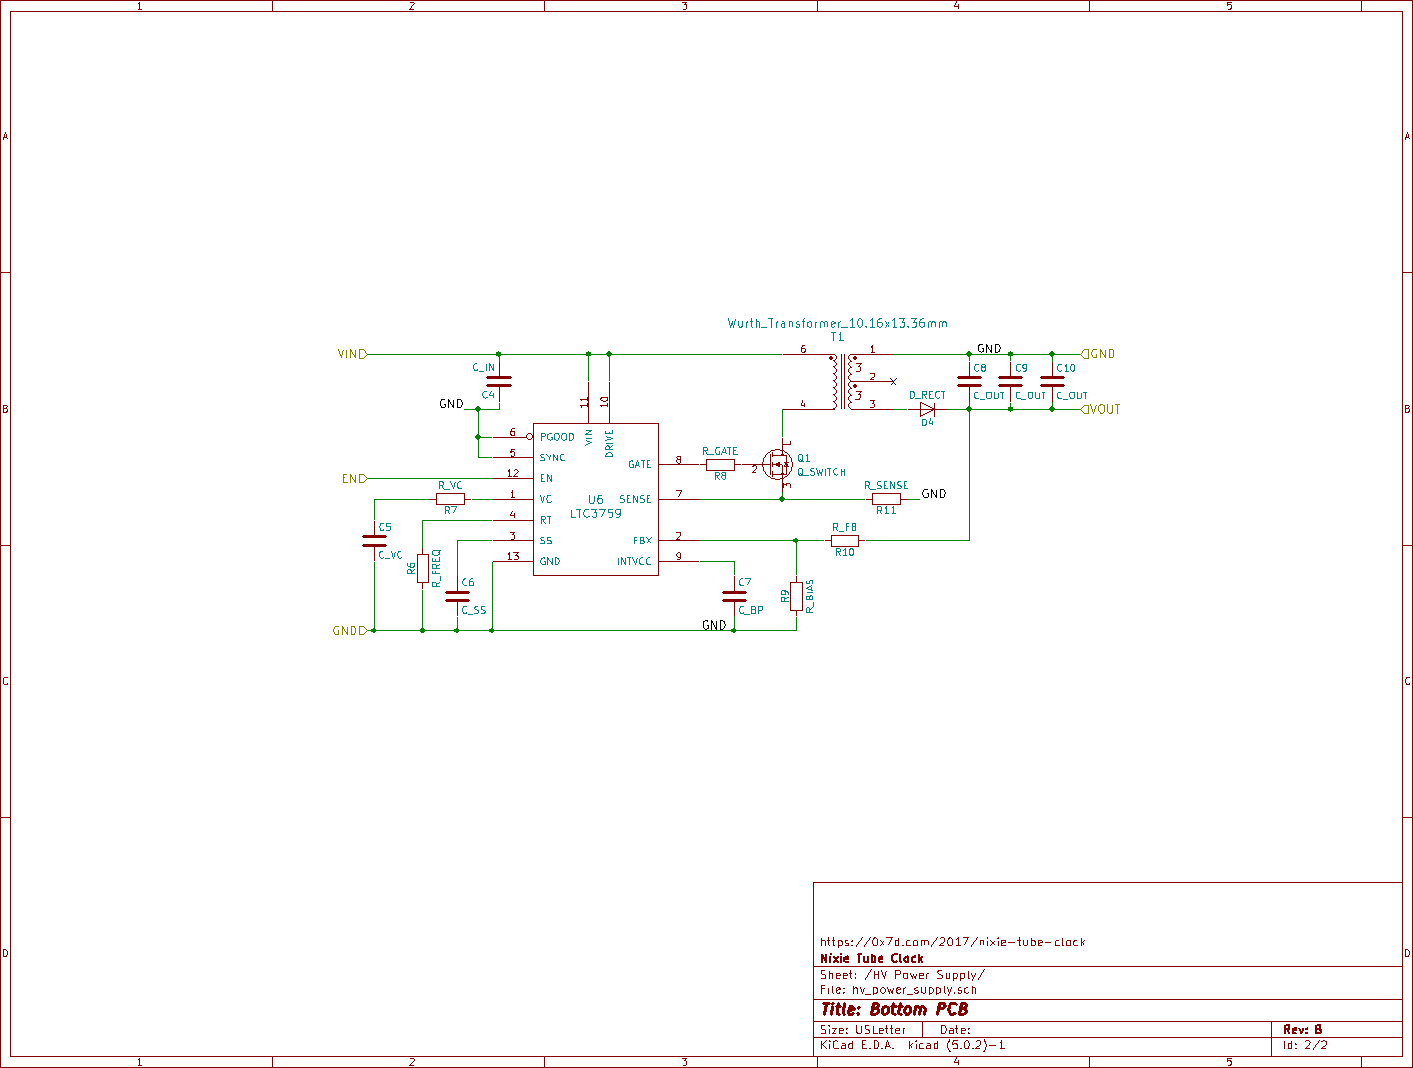
Task: Select the EN input label
Action: (x=354, y=479)
